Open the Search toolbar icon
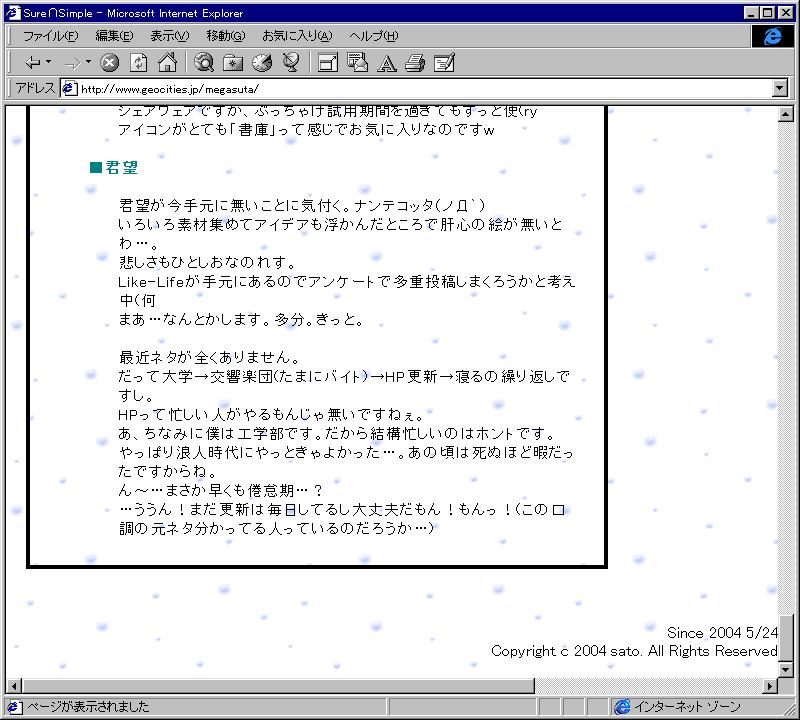 204,63
